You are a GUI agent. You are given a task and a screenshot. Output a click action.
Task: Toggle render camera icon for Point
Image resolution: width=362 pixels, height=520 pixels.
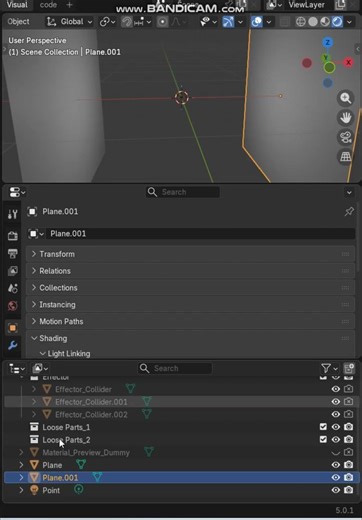click(348, 490)
